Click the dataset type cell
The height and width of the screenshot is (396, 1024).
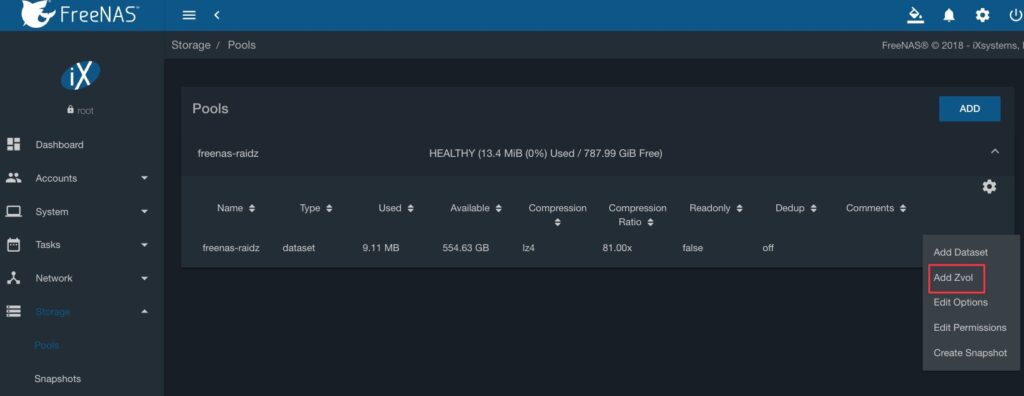point(298,248)
